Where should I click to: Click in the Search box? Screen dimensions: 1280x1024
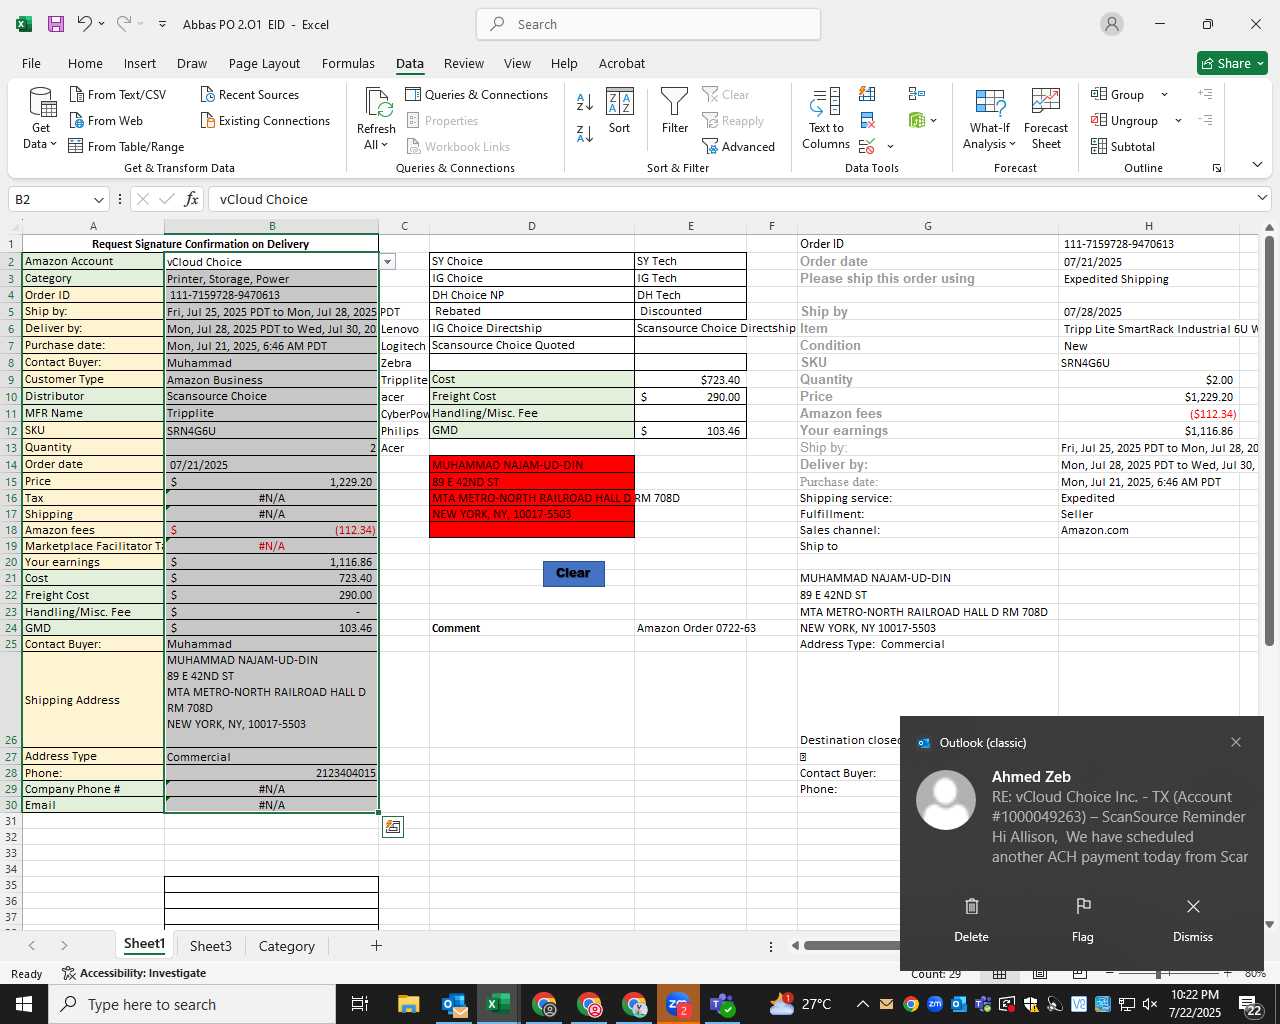click(648, 24)
